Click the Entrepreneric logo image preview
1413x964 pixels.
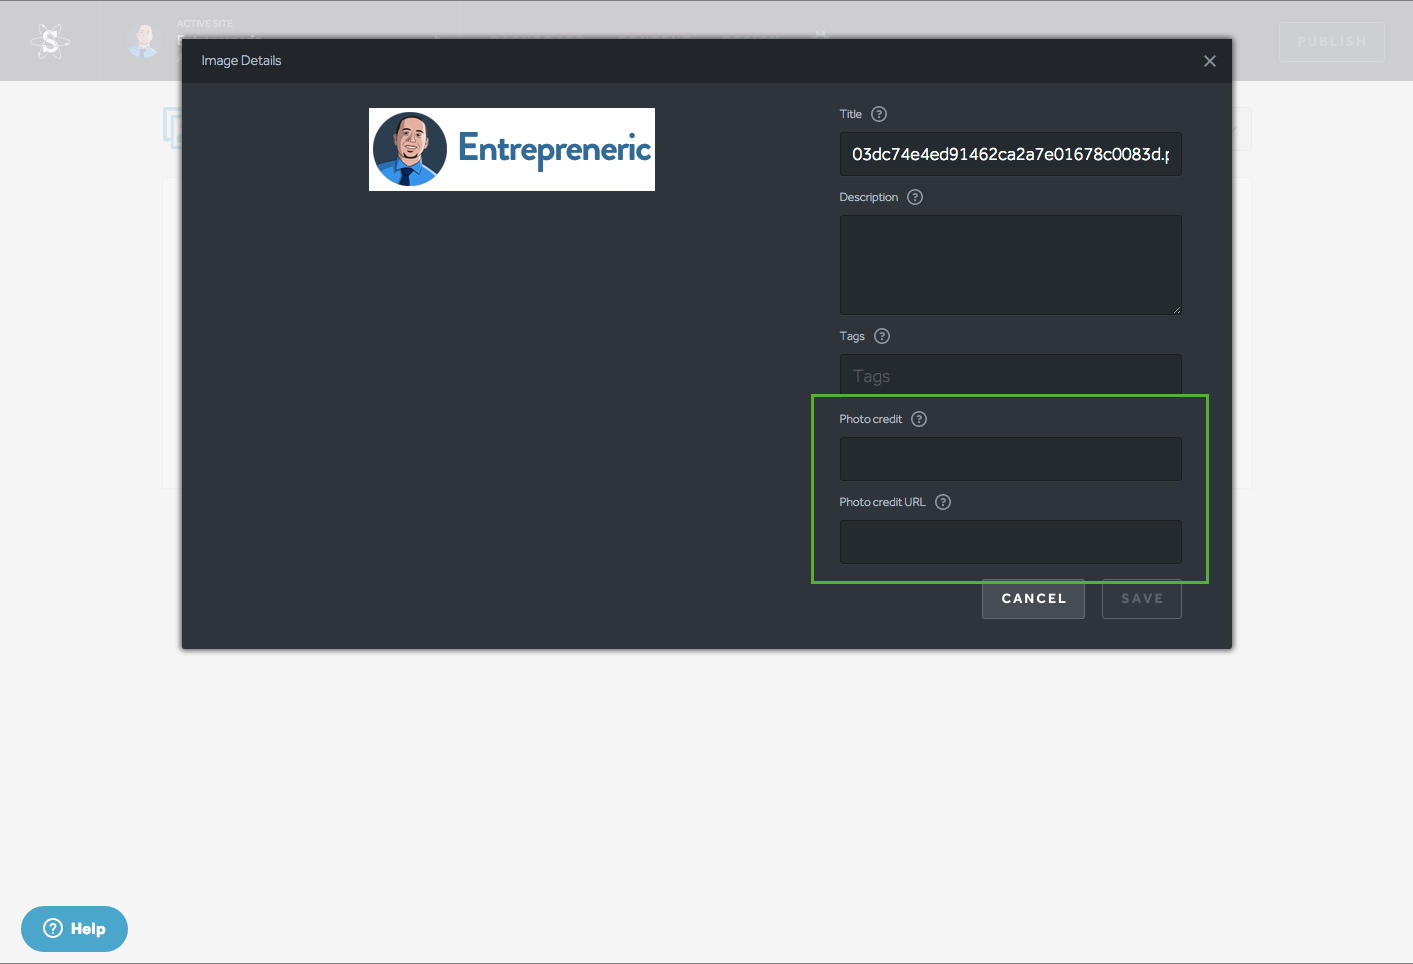pos(512,149)
